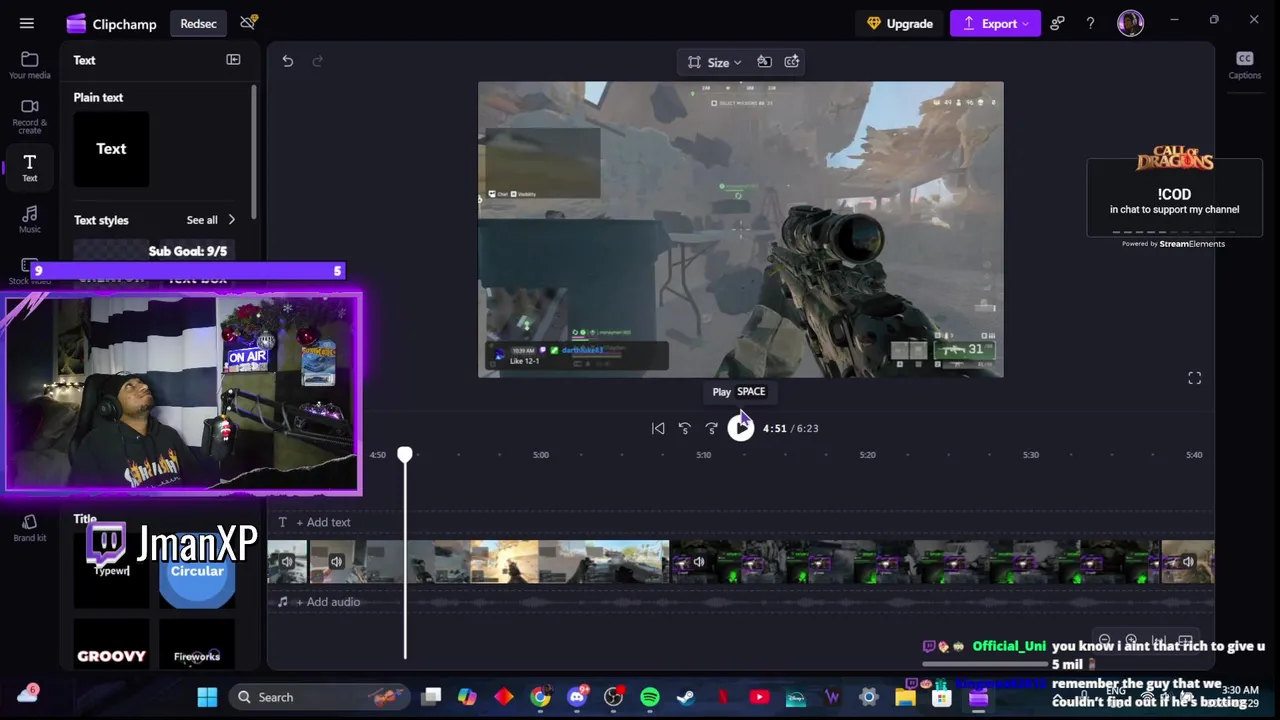This screenshot has width=1280, height=720.
Task: Open YouTube from the taskbar
Action: coord(759,697)
